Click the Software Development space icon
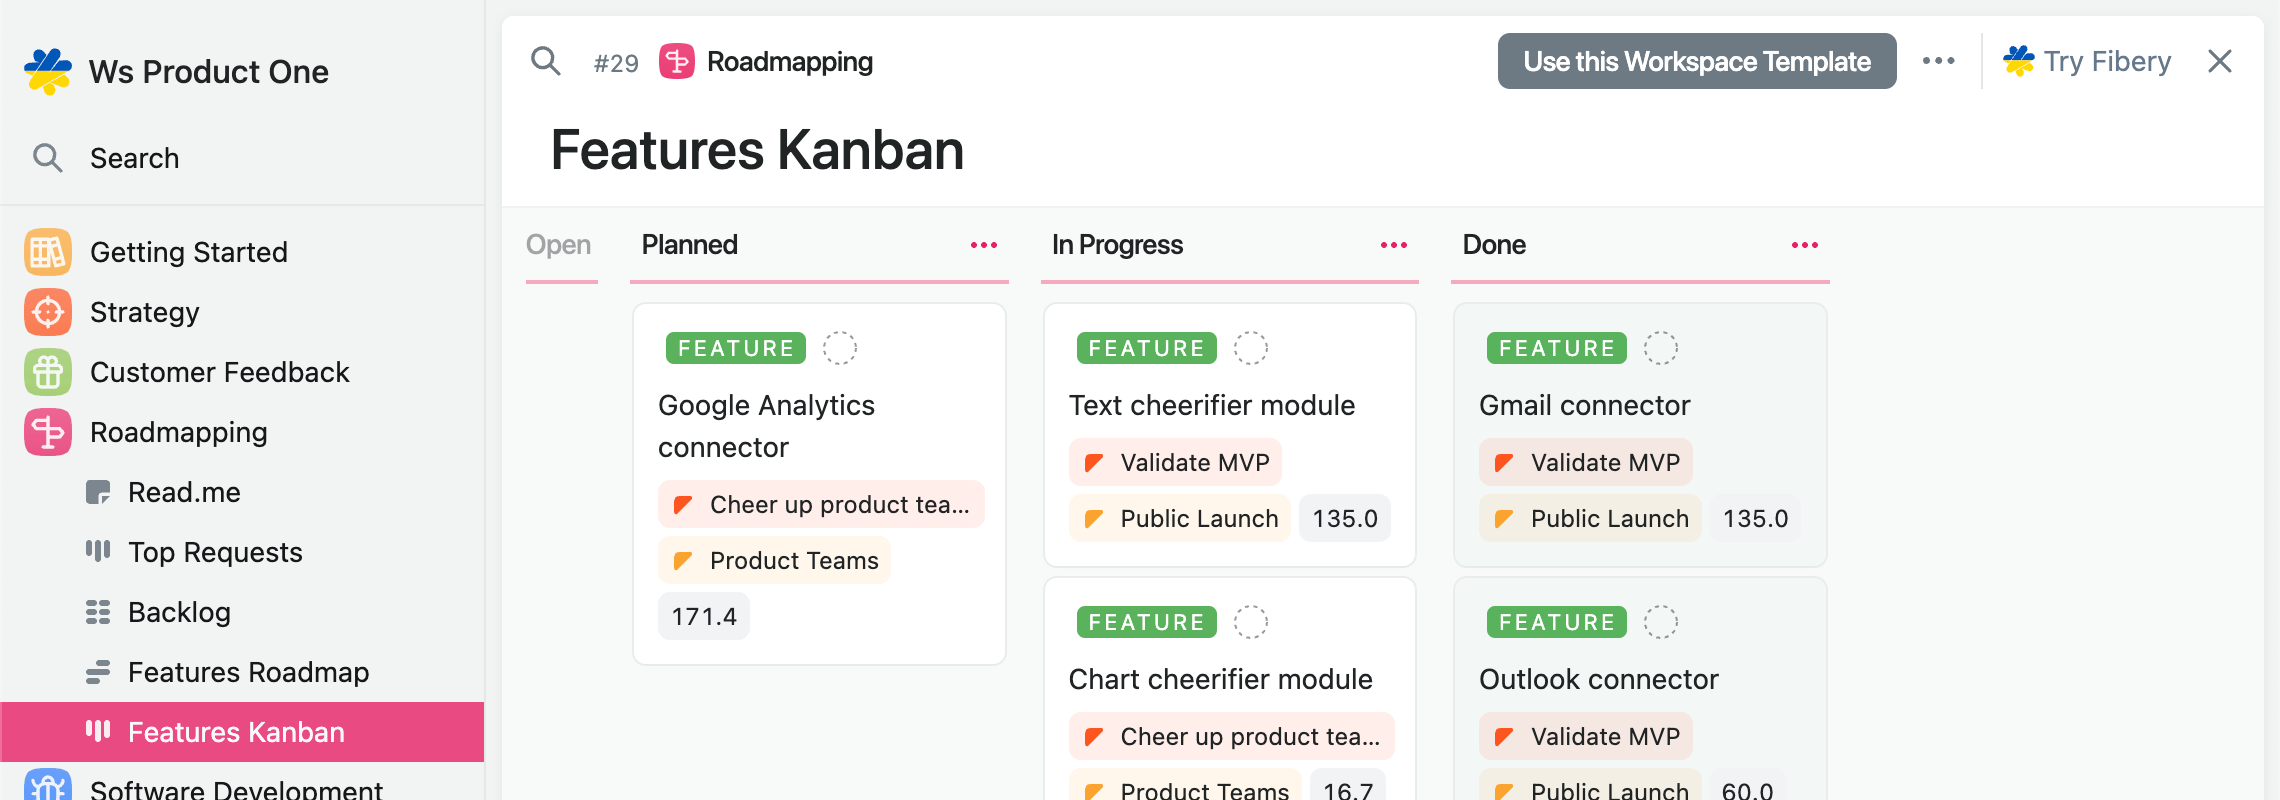 pyautogui.click(x=48, y=786)
